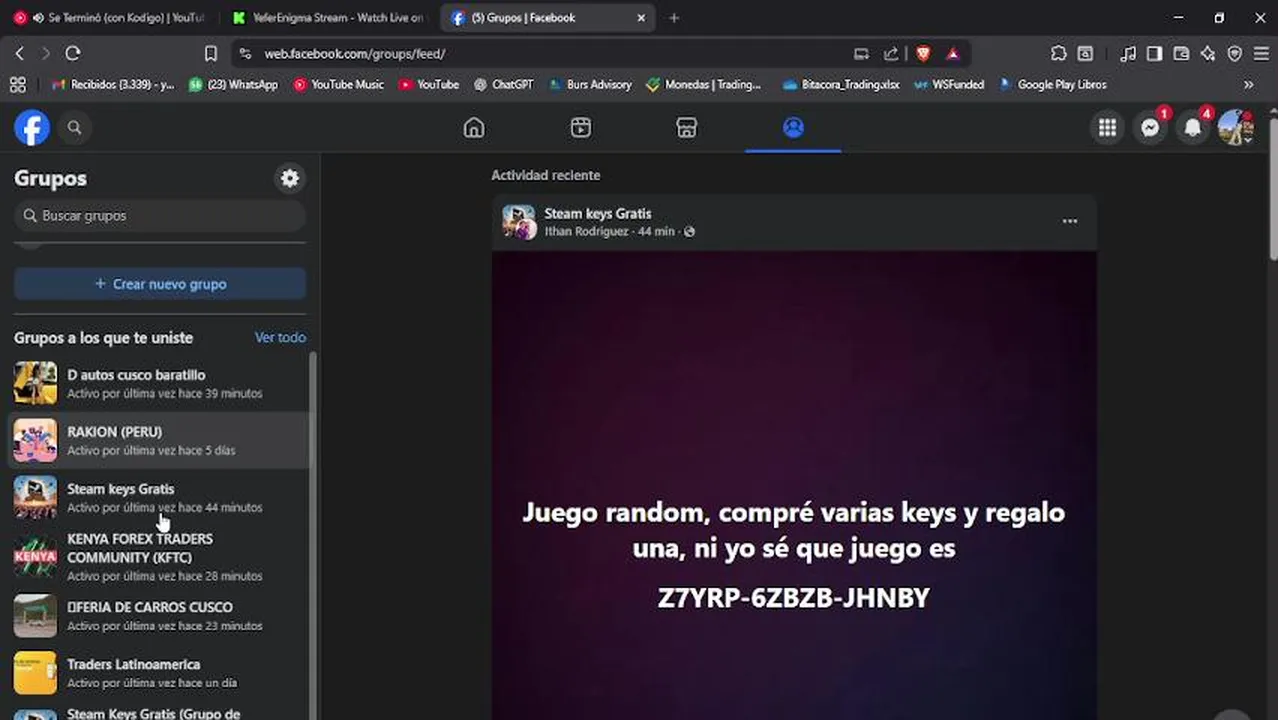Open the account profile picture menu
1278x720 pixels.
(x=1236, y=128)
